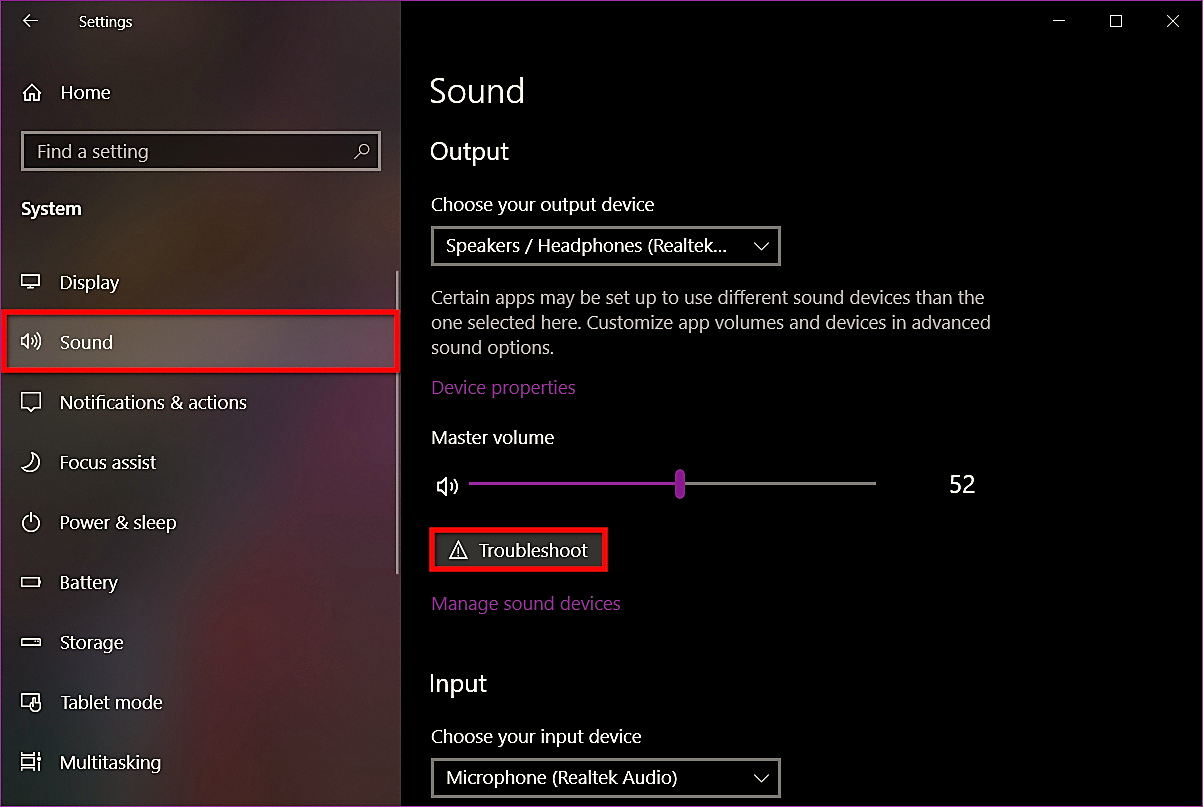The width and height of the screenshot is (1203, 807).
Task: Click the Troubleshoot button
Action: coord(518,551)
